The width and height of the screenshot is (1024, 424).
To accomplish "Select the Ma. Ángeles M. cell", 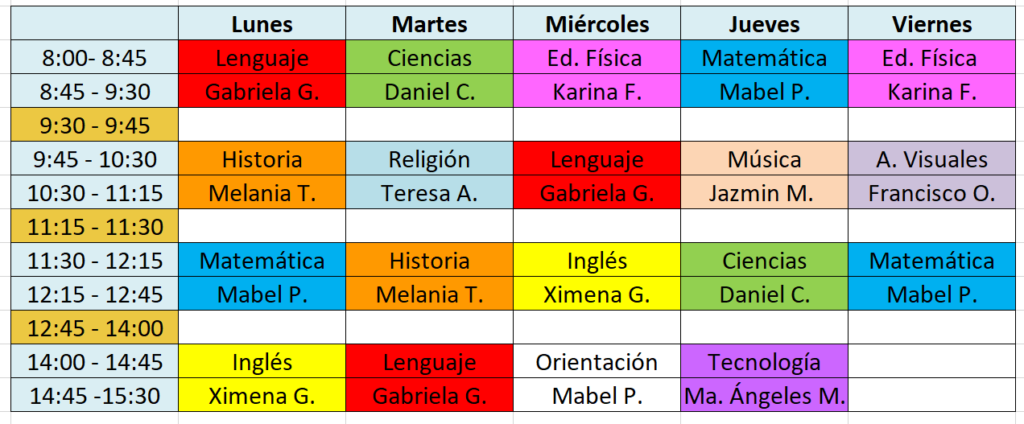I will click(x=764, y=395).
